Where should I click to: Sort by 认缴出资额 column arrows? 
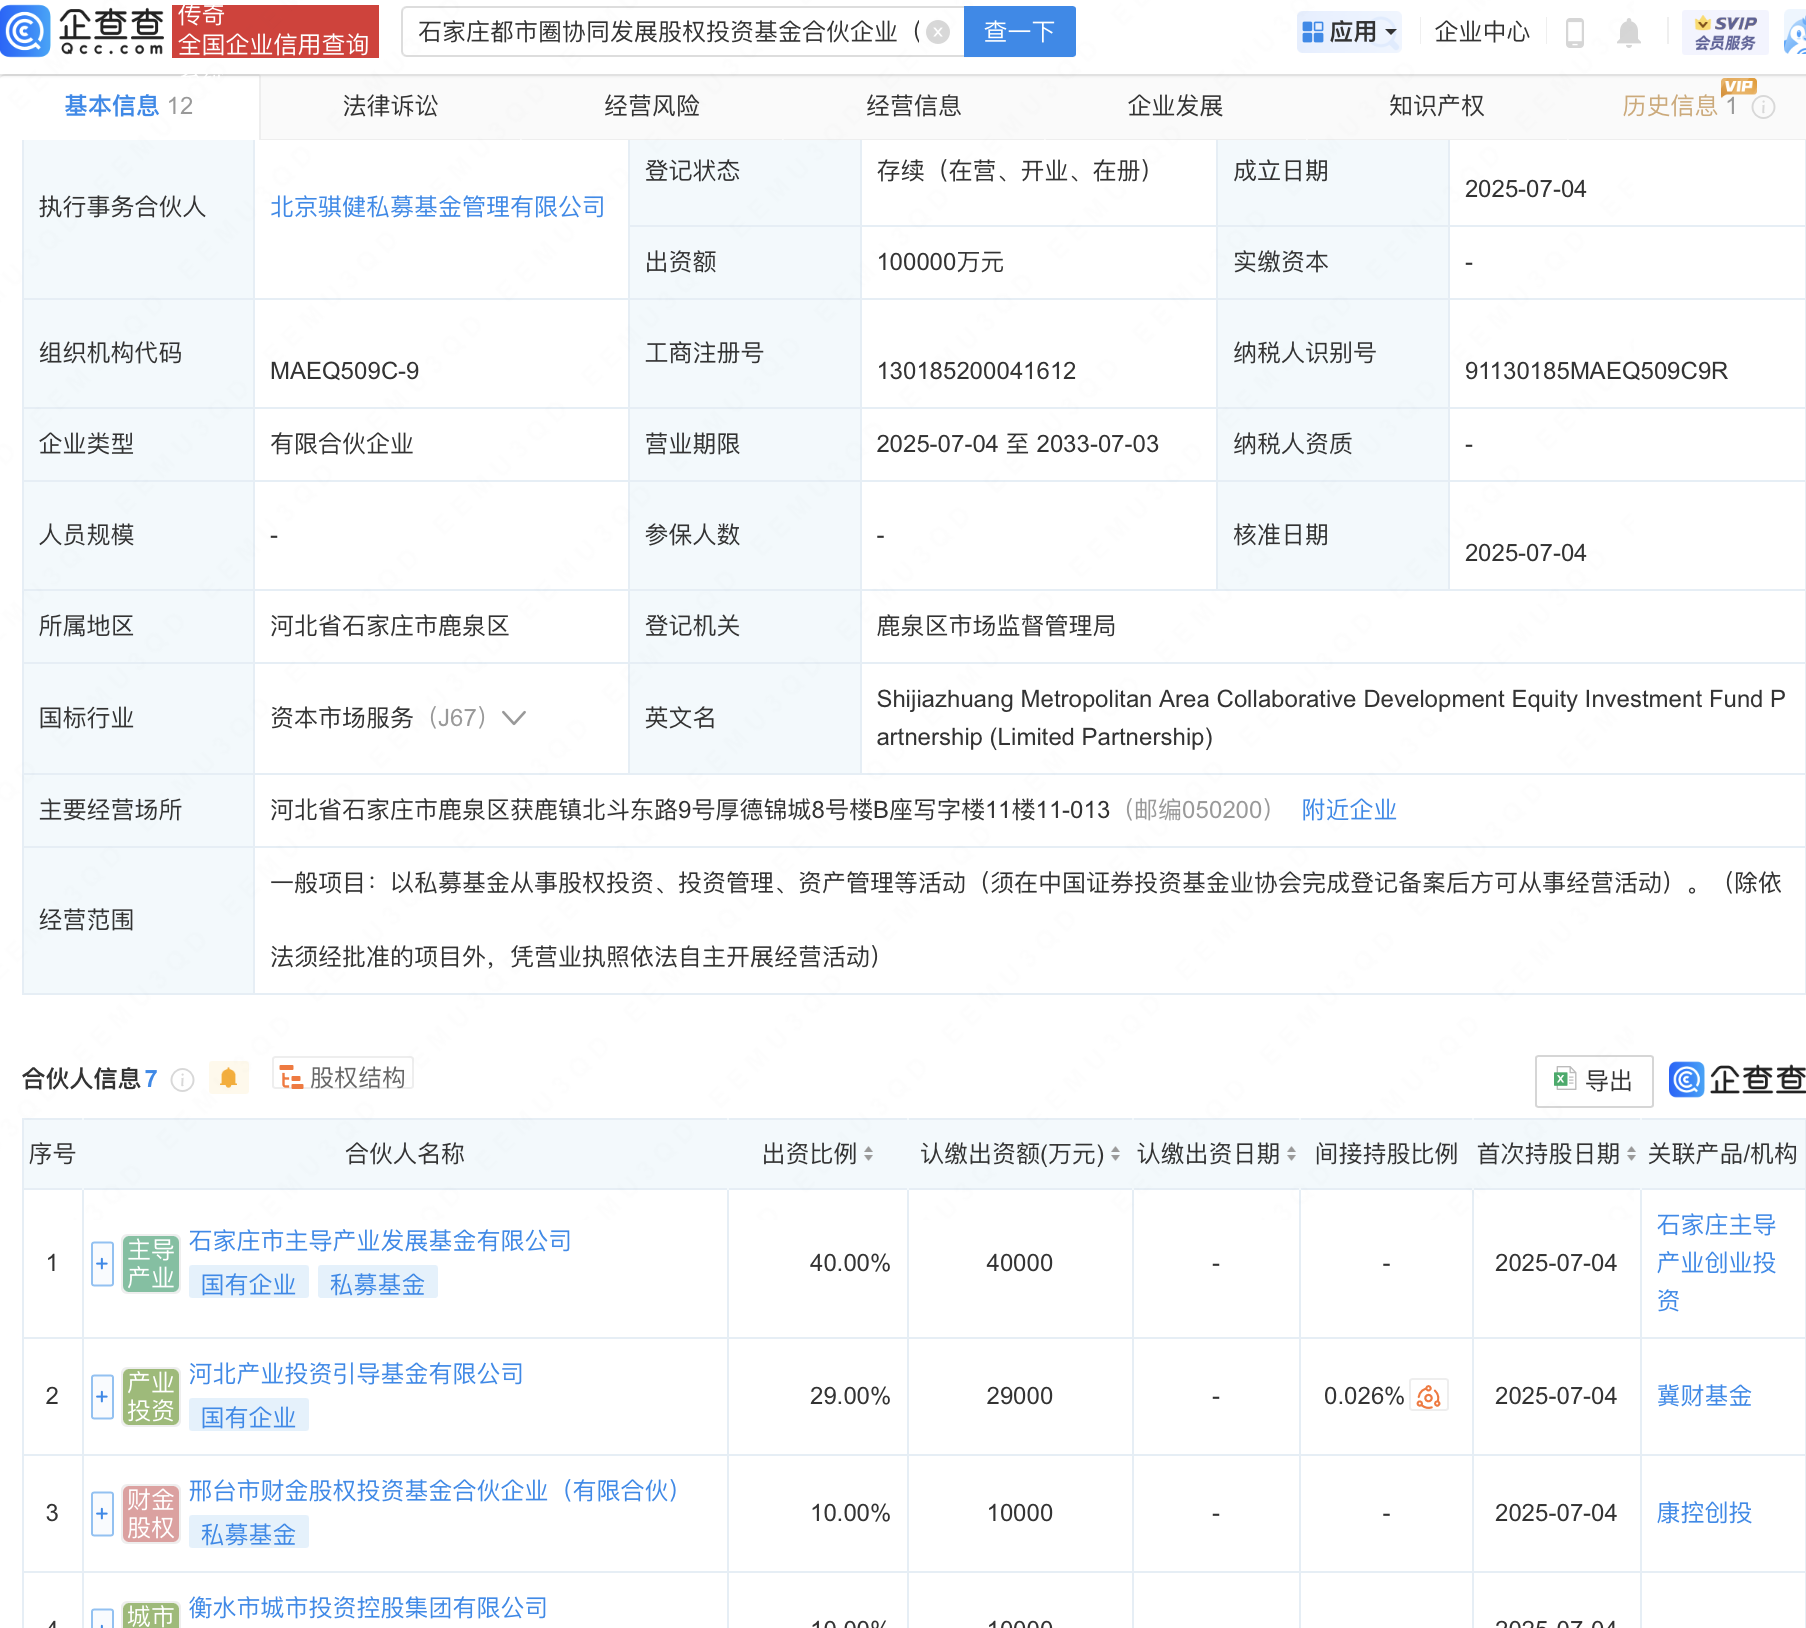[1115, 1154]
